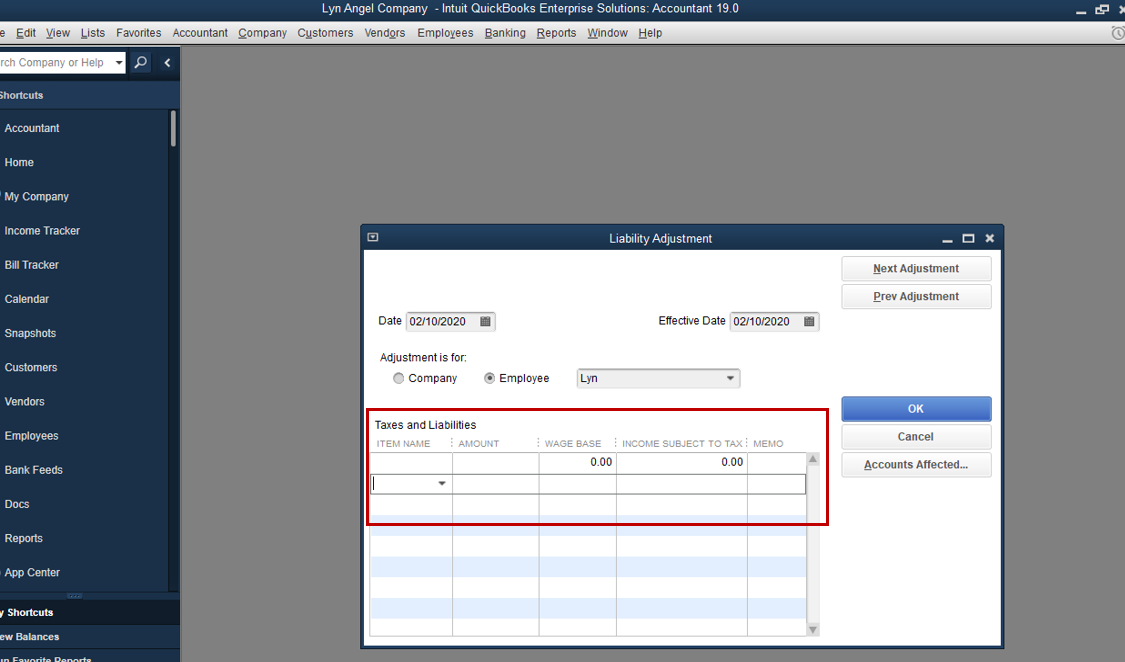Open Income Tracker from the sidebar
1125x662 pixels.
pos(42,230)
